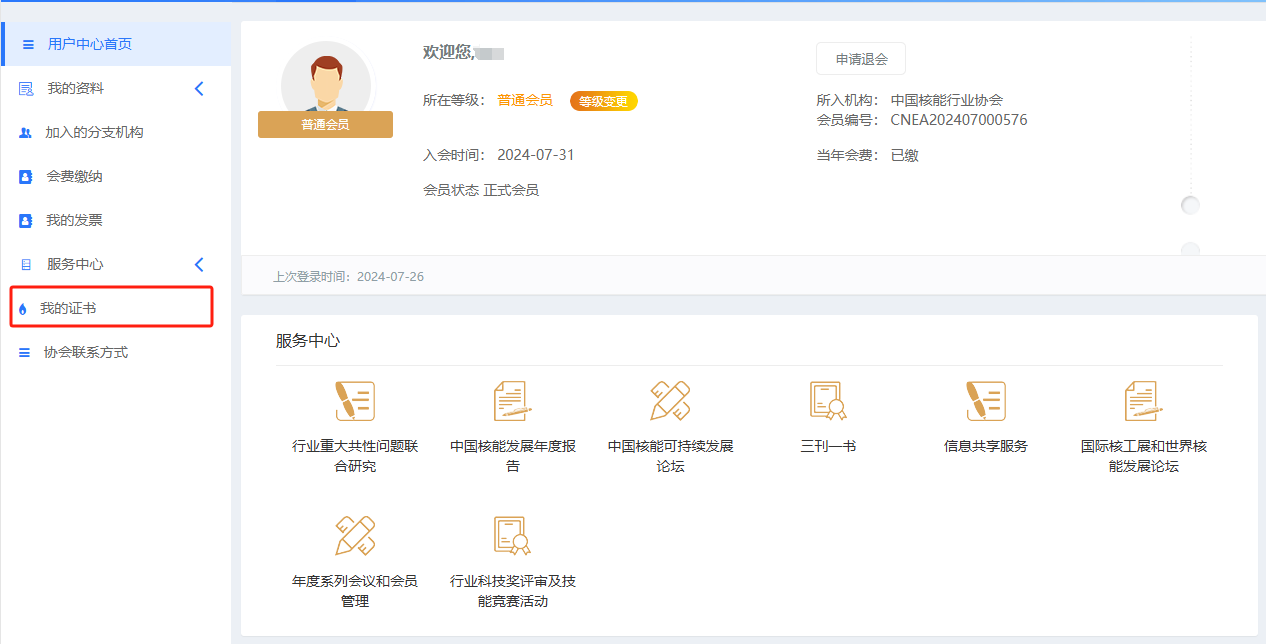1266x644 pixels.
Task: Click the 普通会员 badge under avatar
Action: pos(325,125)
